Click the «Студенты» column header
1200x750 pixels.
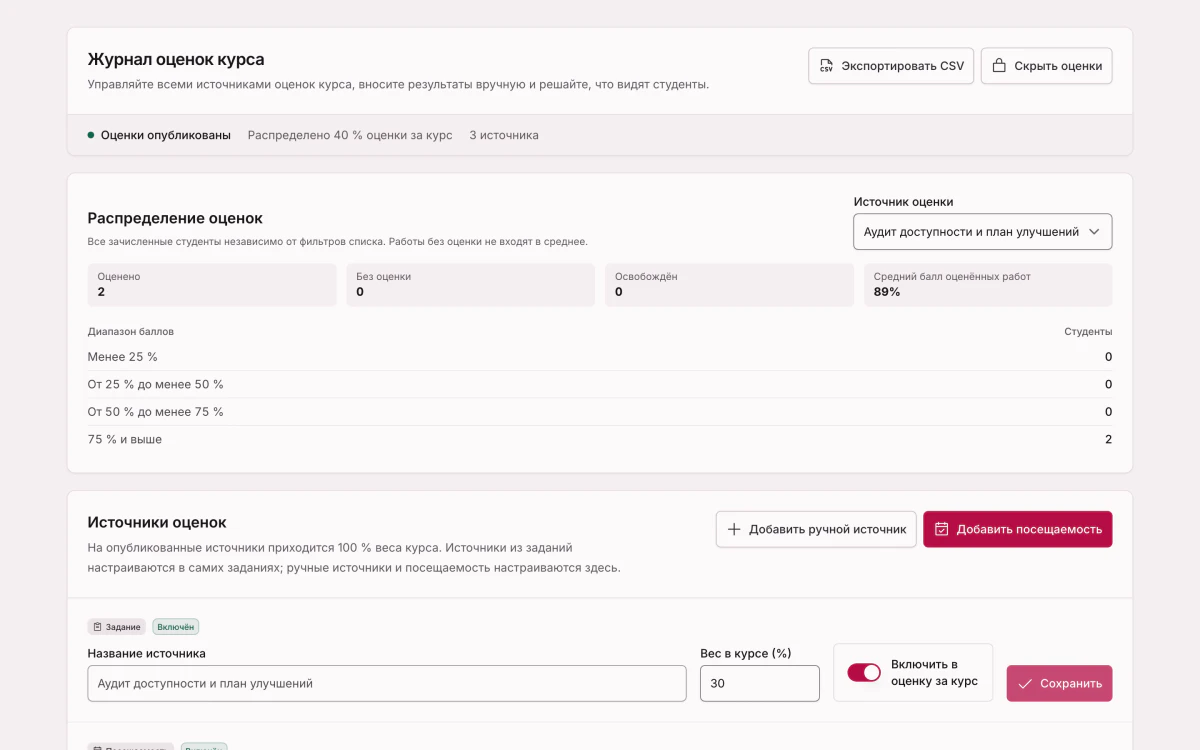[x=1088, y=331]
